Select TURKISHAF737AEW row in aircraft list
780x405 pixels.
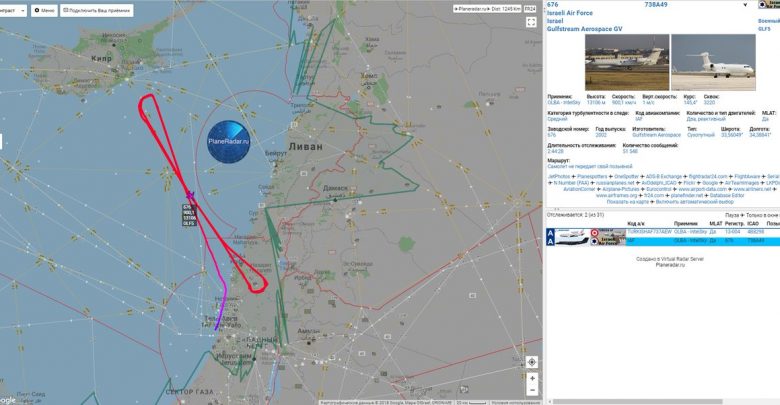coord(663,232)
